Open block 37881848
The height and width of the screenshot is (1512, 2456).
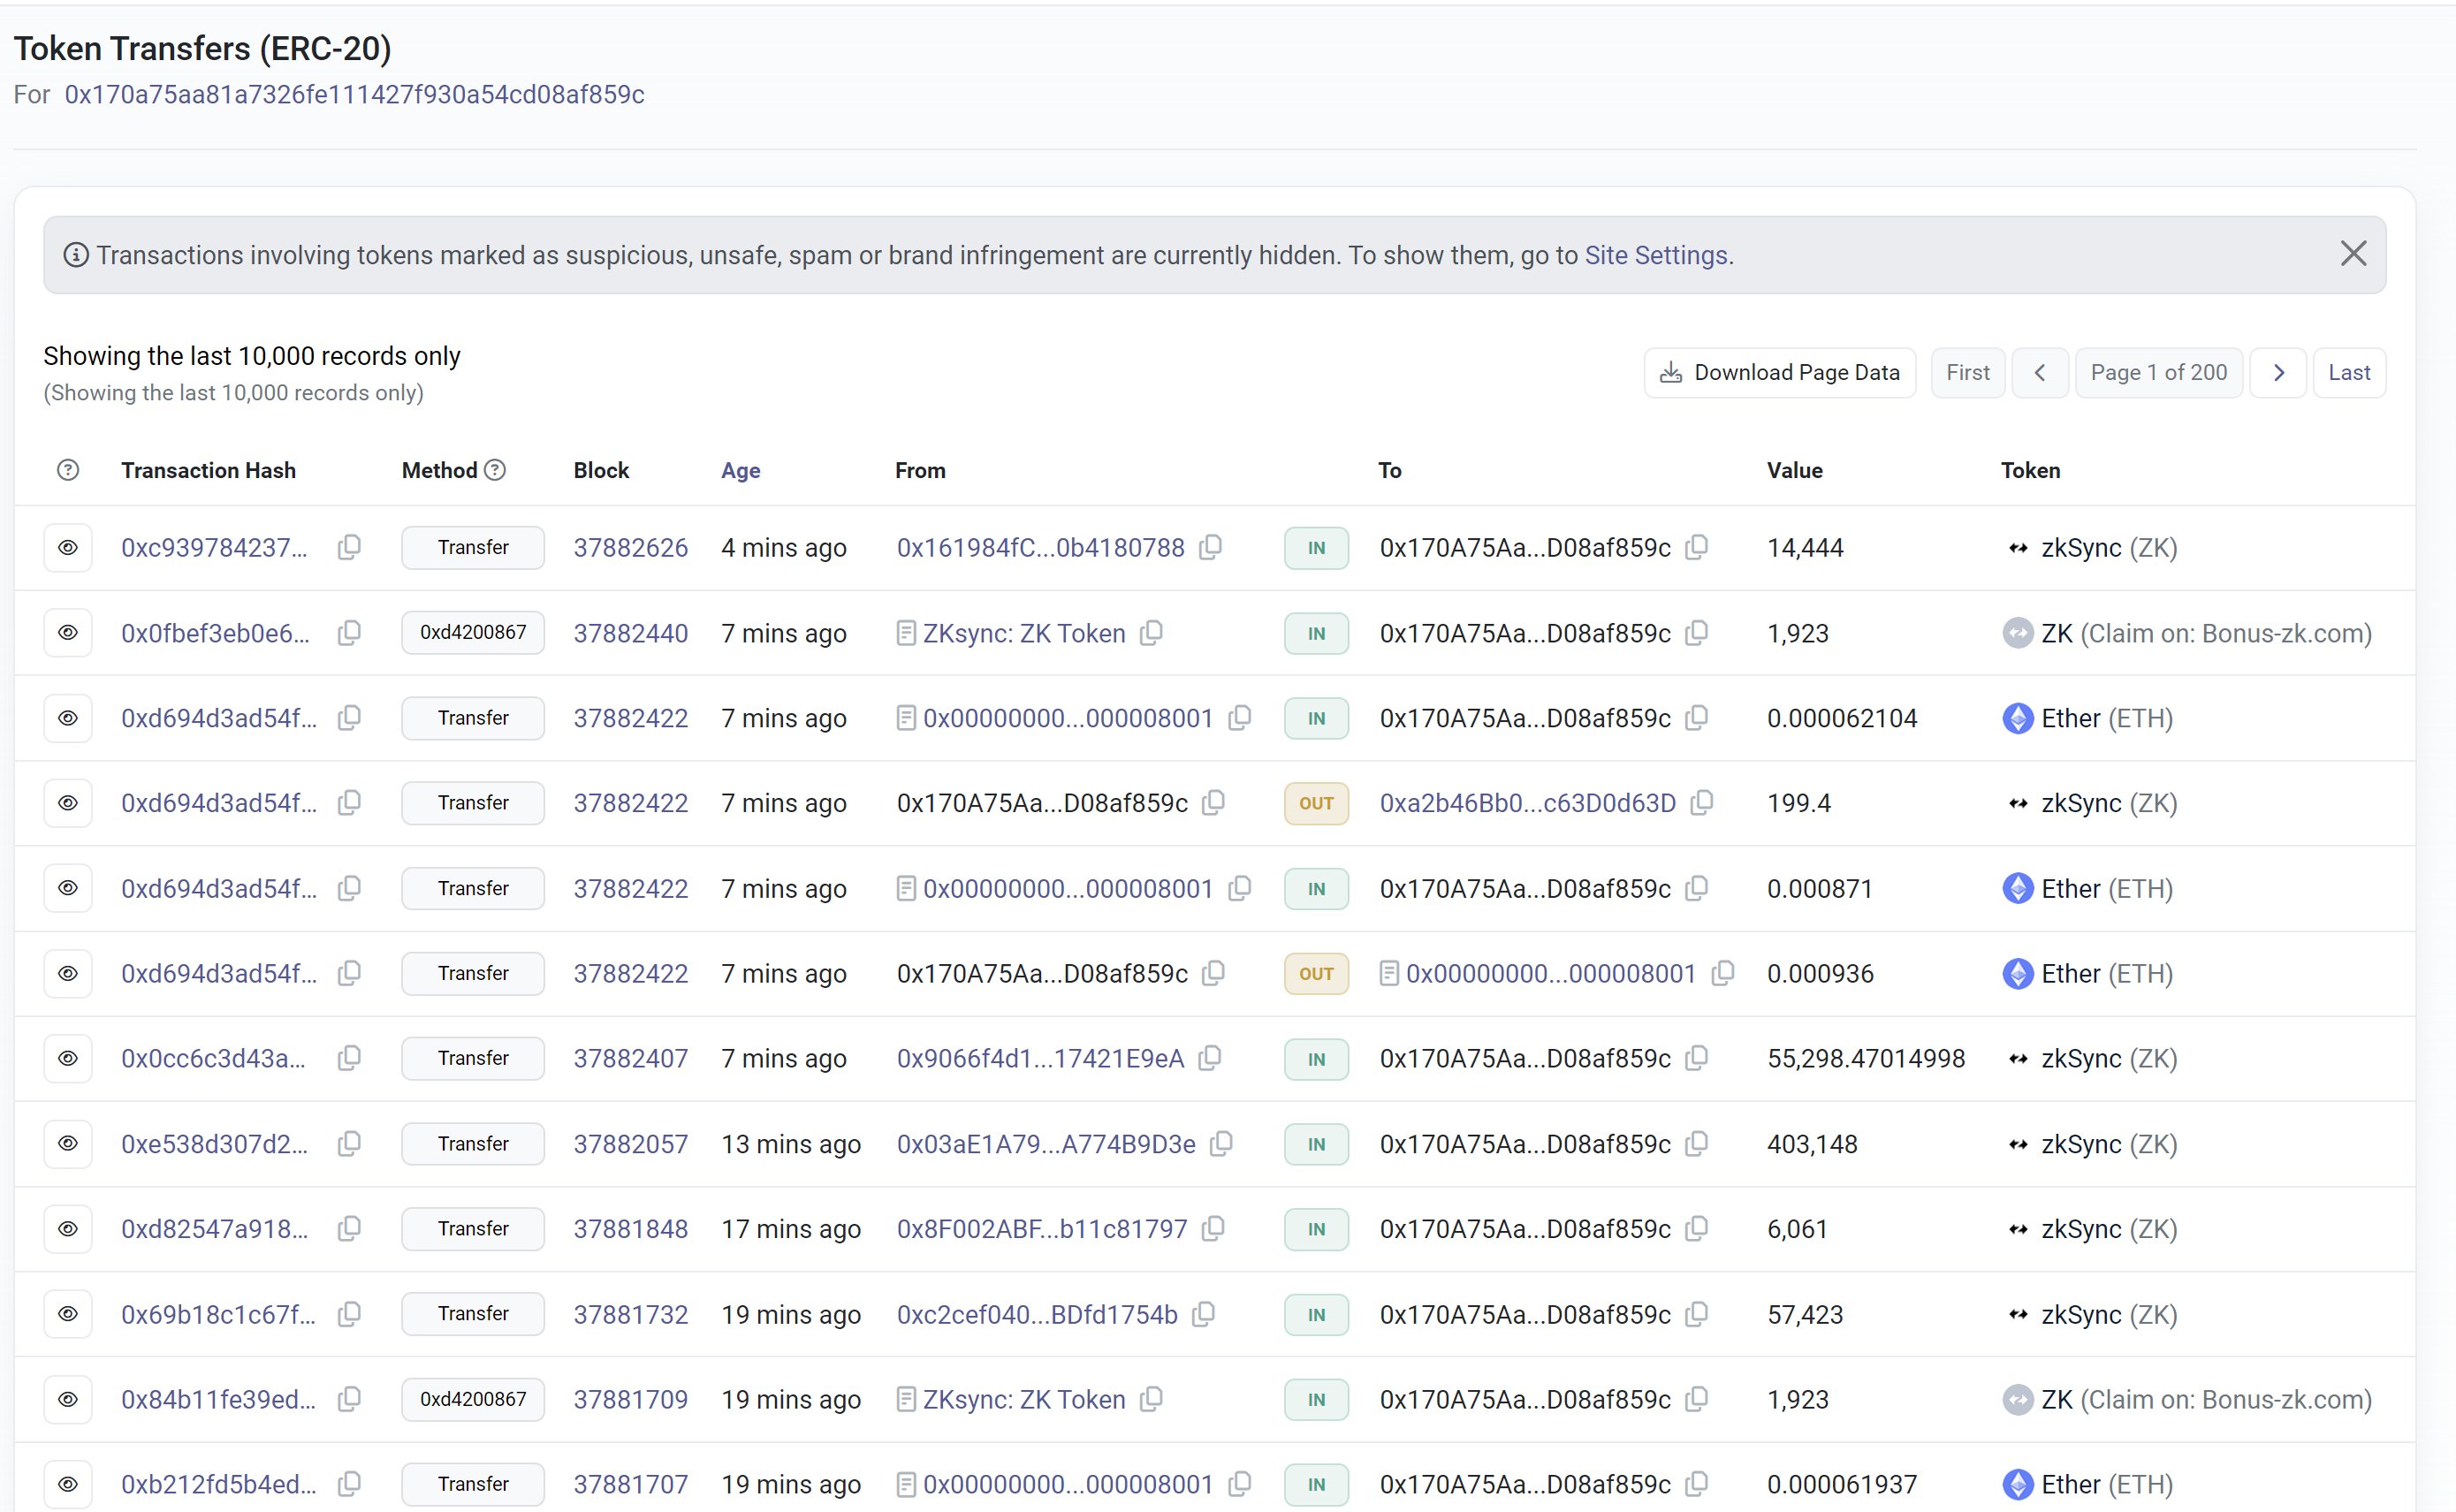coord(631,1228)
